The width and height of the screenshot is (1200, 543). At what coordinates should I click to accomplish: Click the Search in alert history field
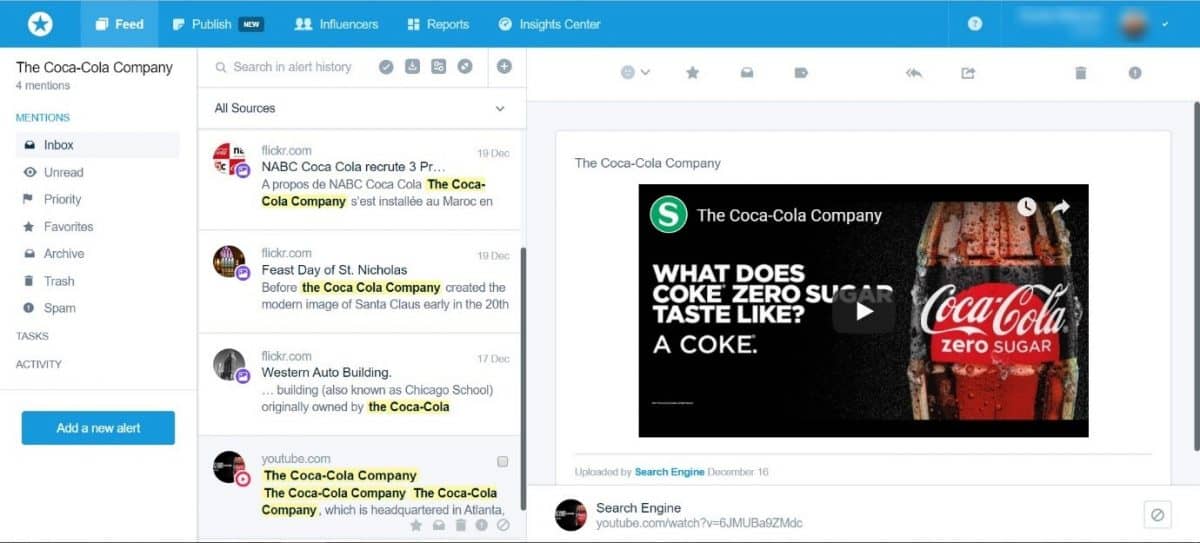point(292,67)
